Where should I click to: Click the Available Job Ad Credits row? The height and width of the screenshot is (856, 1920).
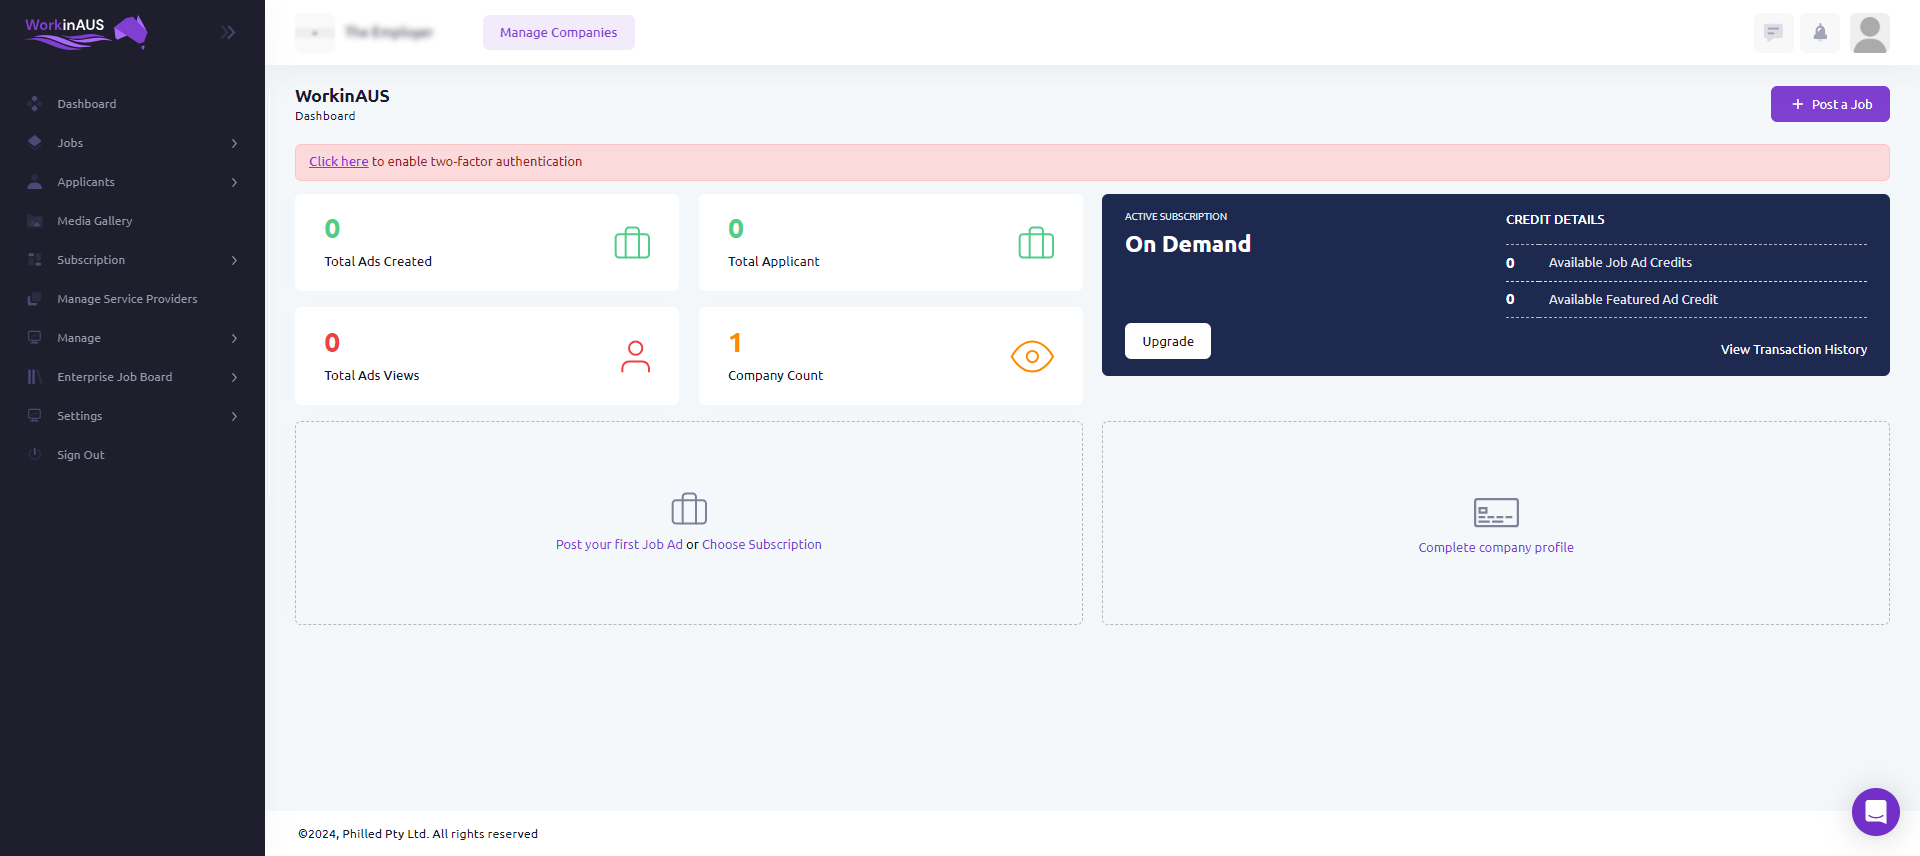click(x=1686, y=262)
